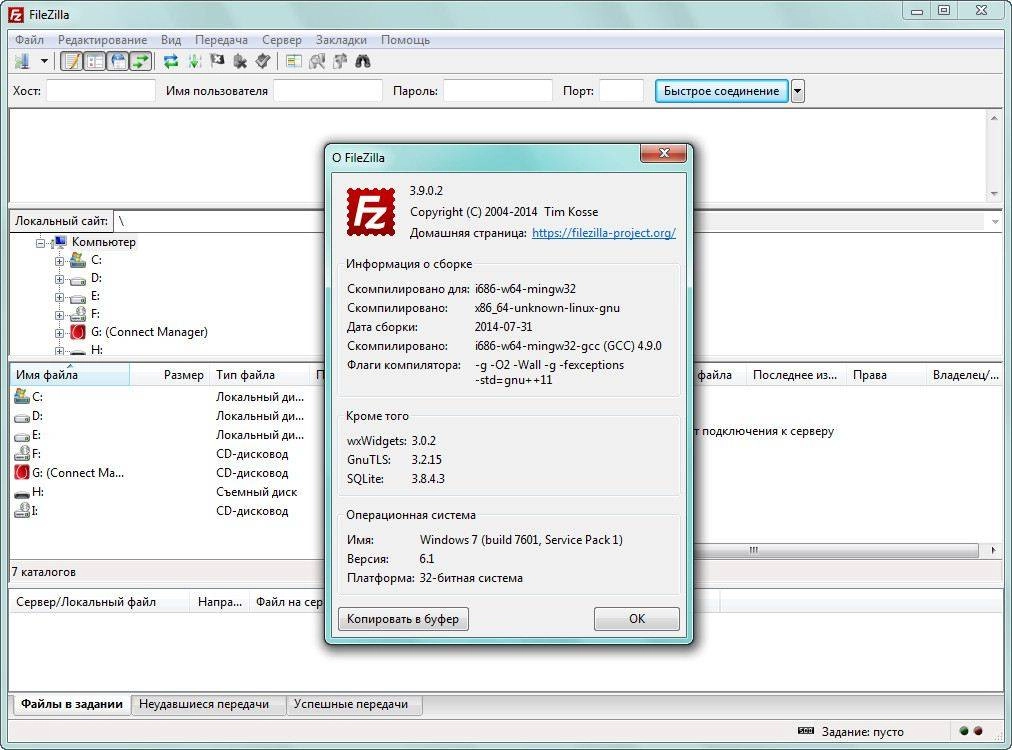The height and width of the screenshot is (750, 1012).
Task: Click E: drive icon in file list
Action: pos(21,436)
